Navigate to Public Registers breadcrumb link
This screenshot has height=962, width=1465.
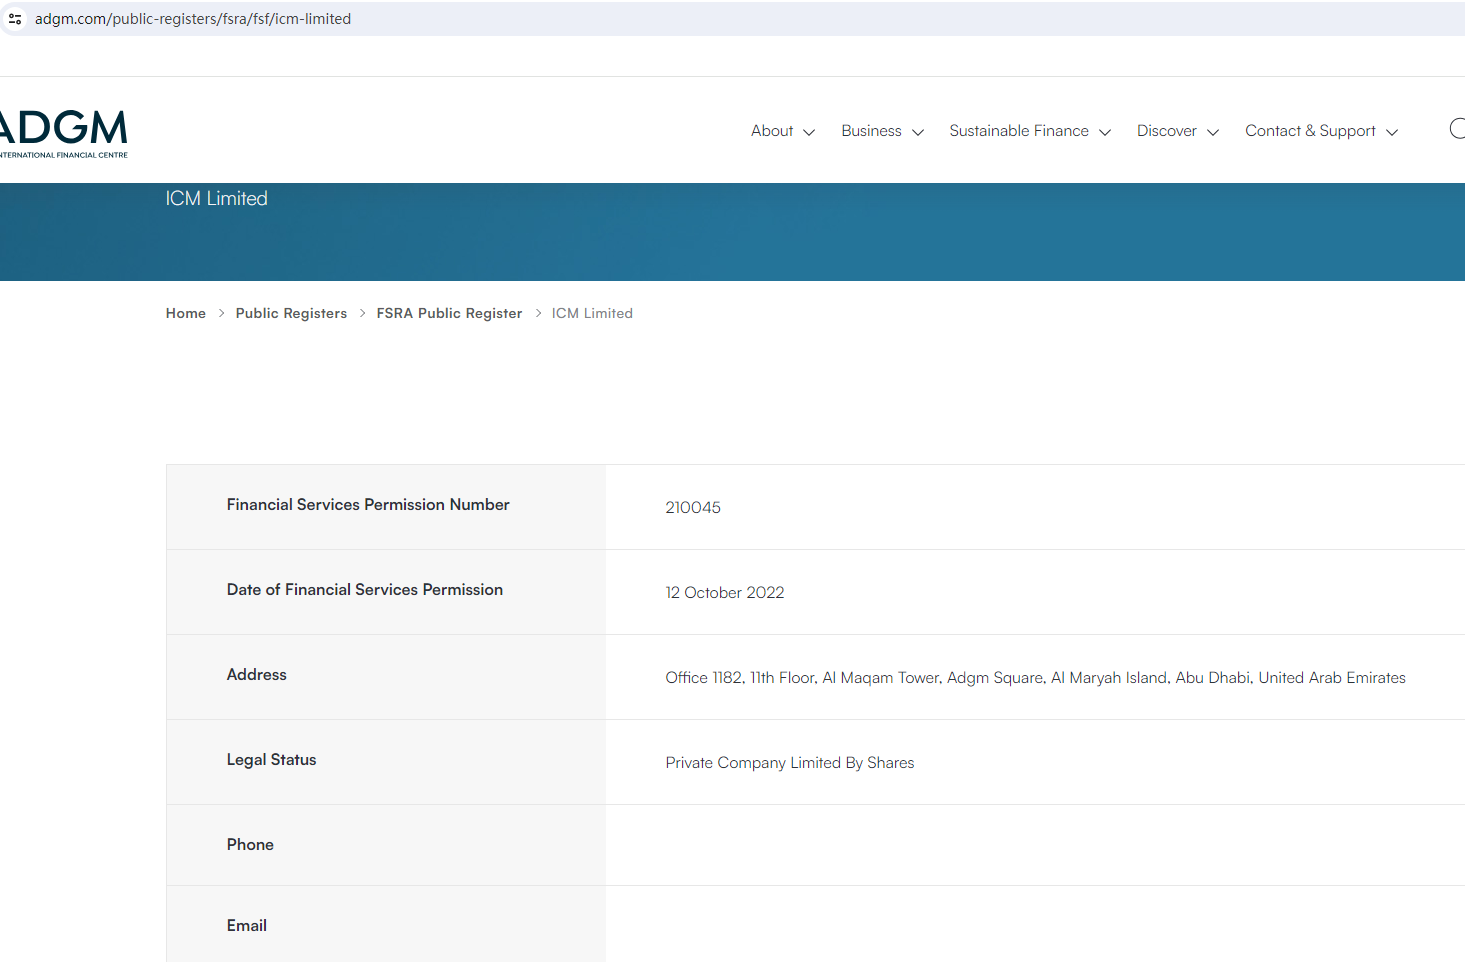tap(291, 313)
